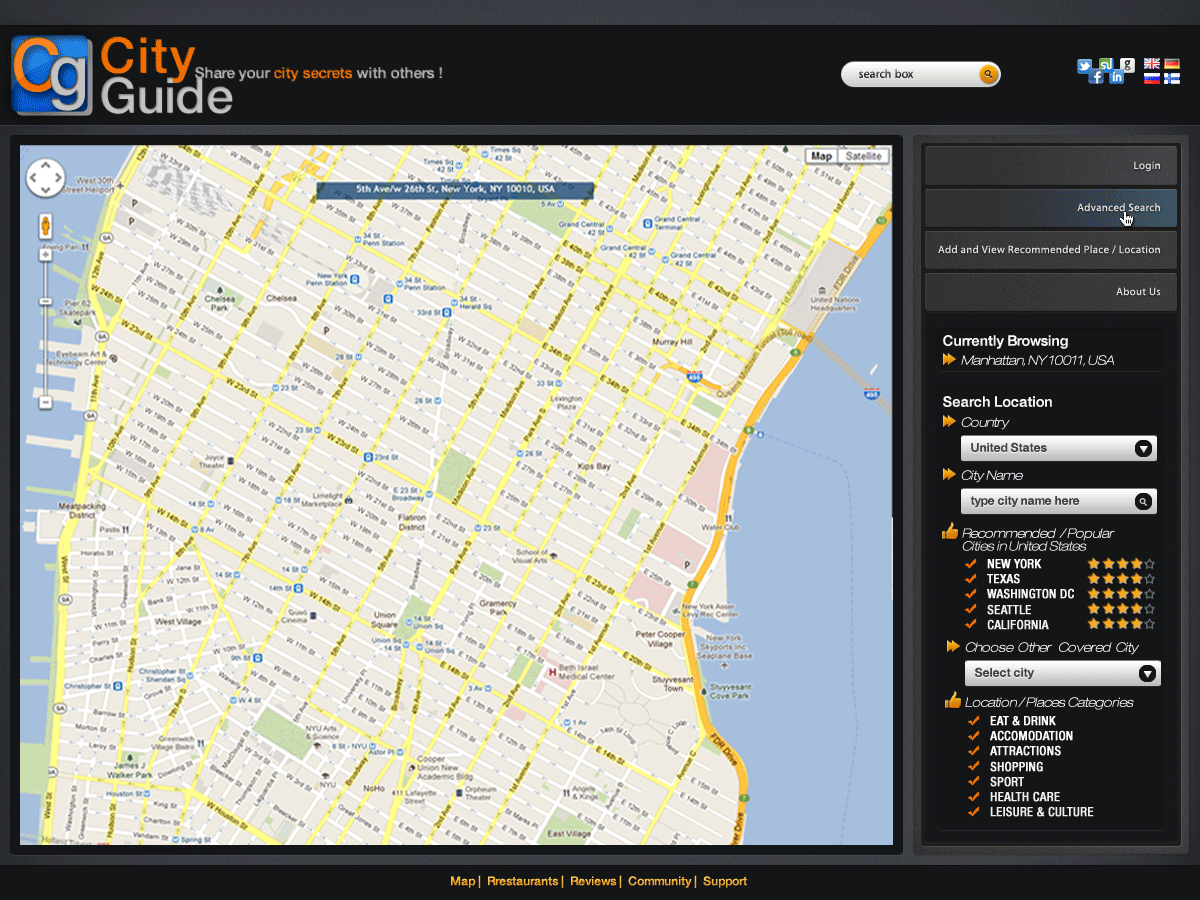Expand the Select city dropdown
The width and height of the screenshot is (1200, 900).
coord(1063,673)
